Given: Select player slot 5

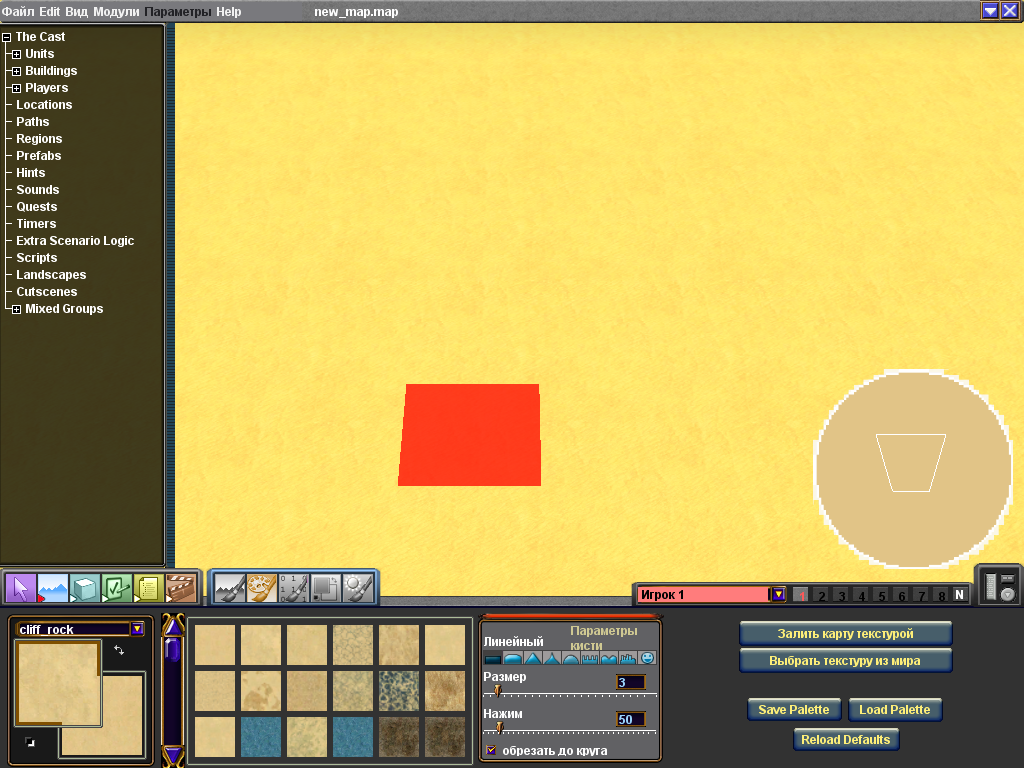Looking at the screenshot, I should point(882,595).
